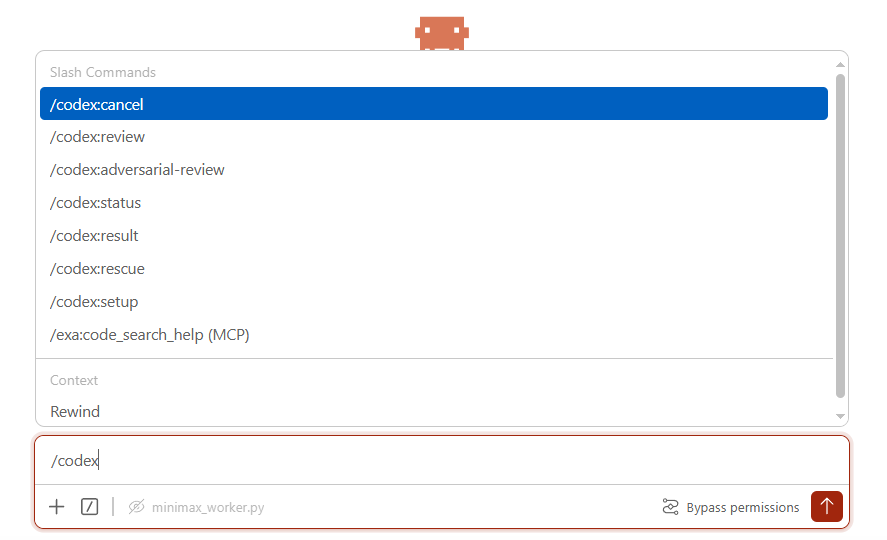Screen dimensions: 887x540
Task: Click the command list scrollbar thumb
Action: click(x=841, y=236)
